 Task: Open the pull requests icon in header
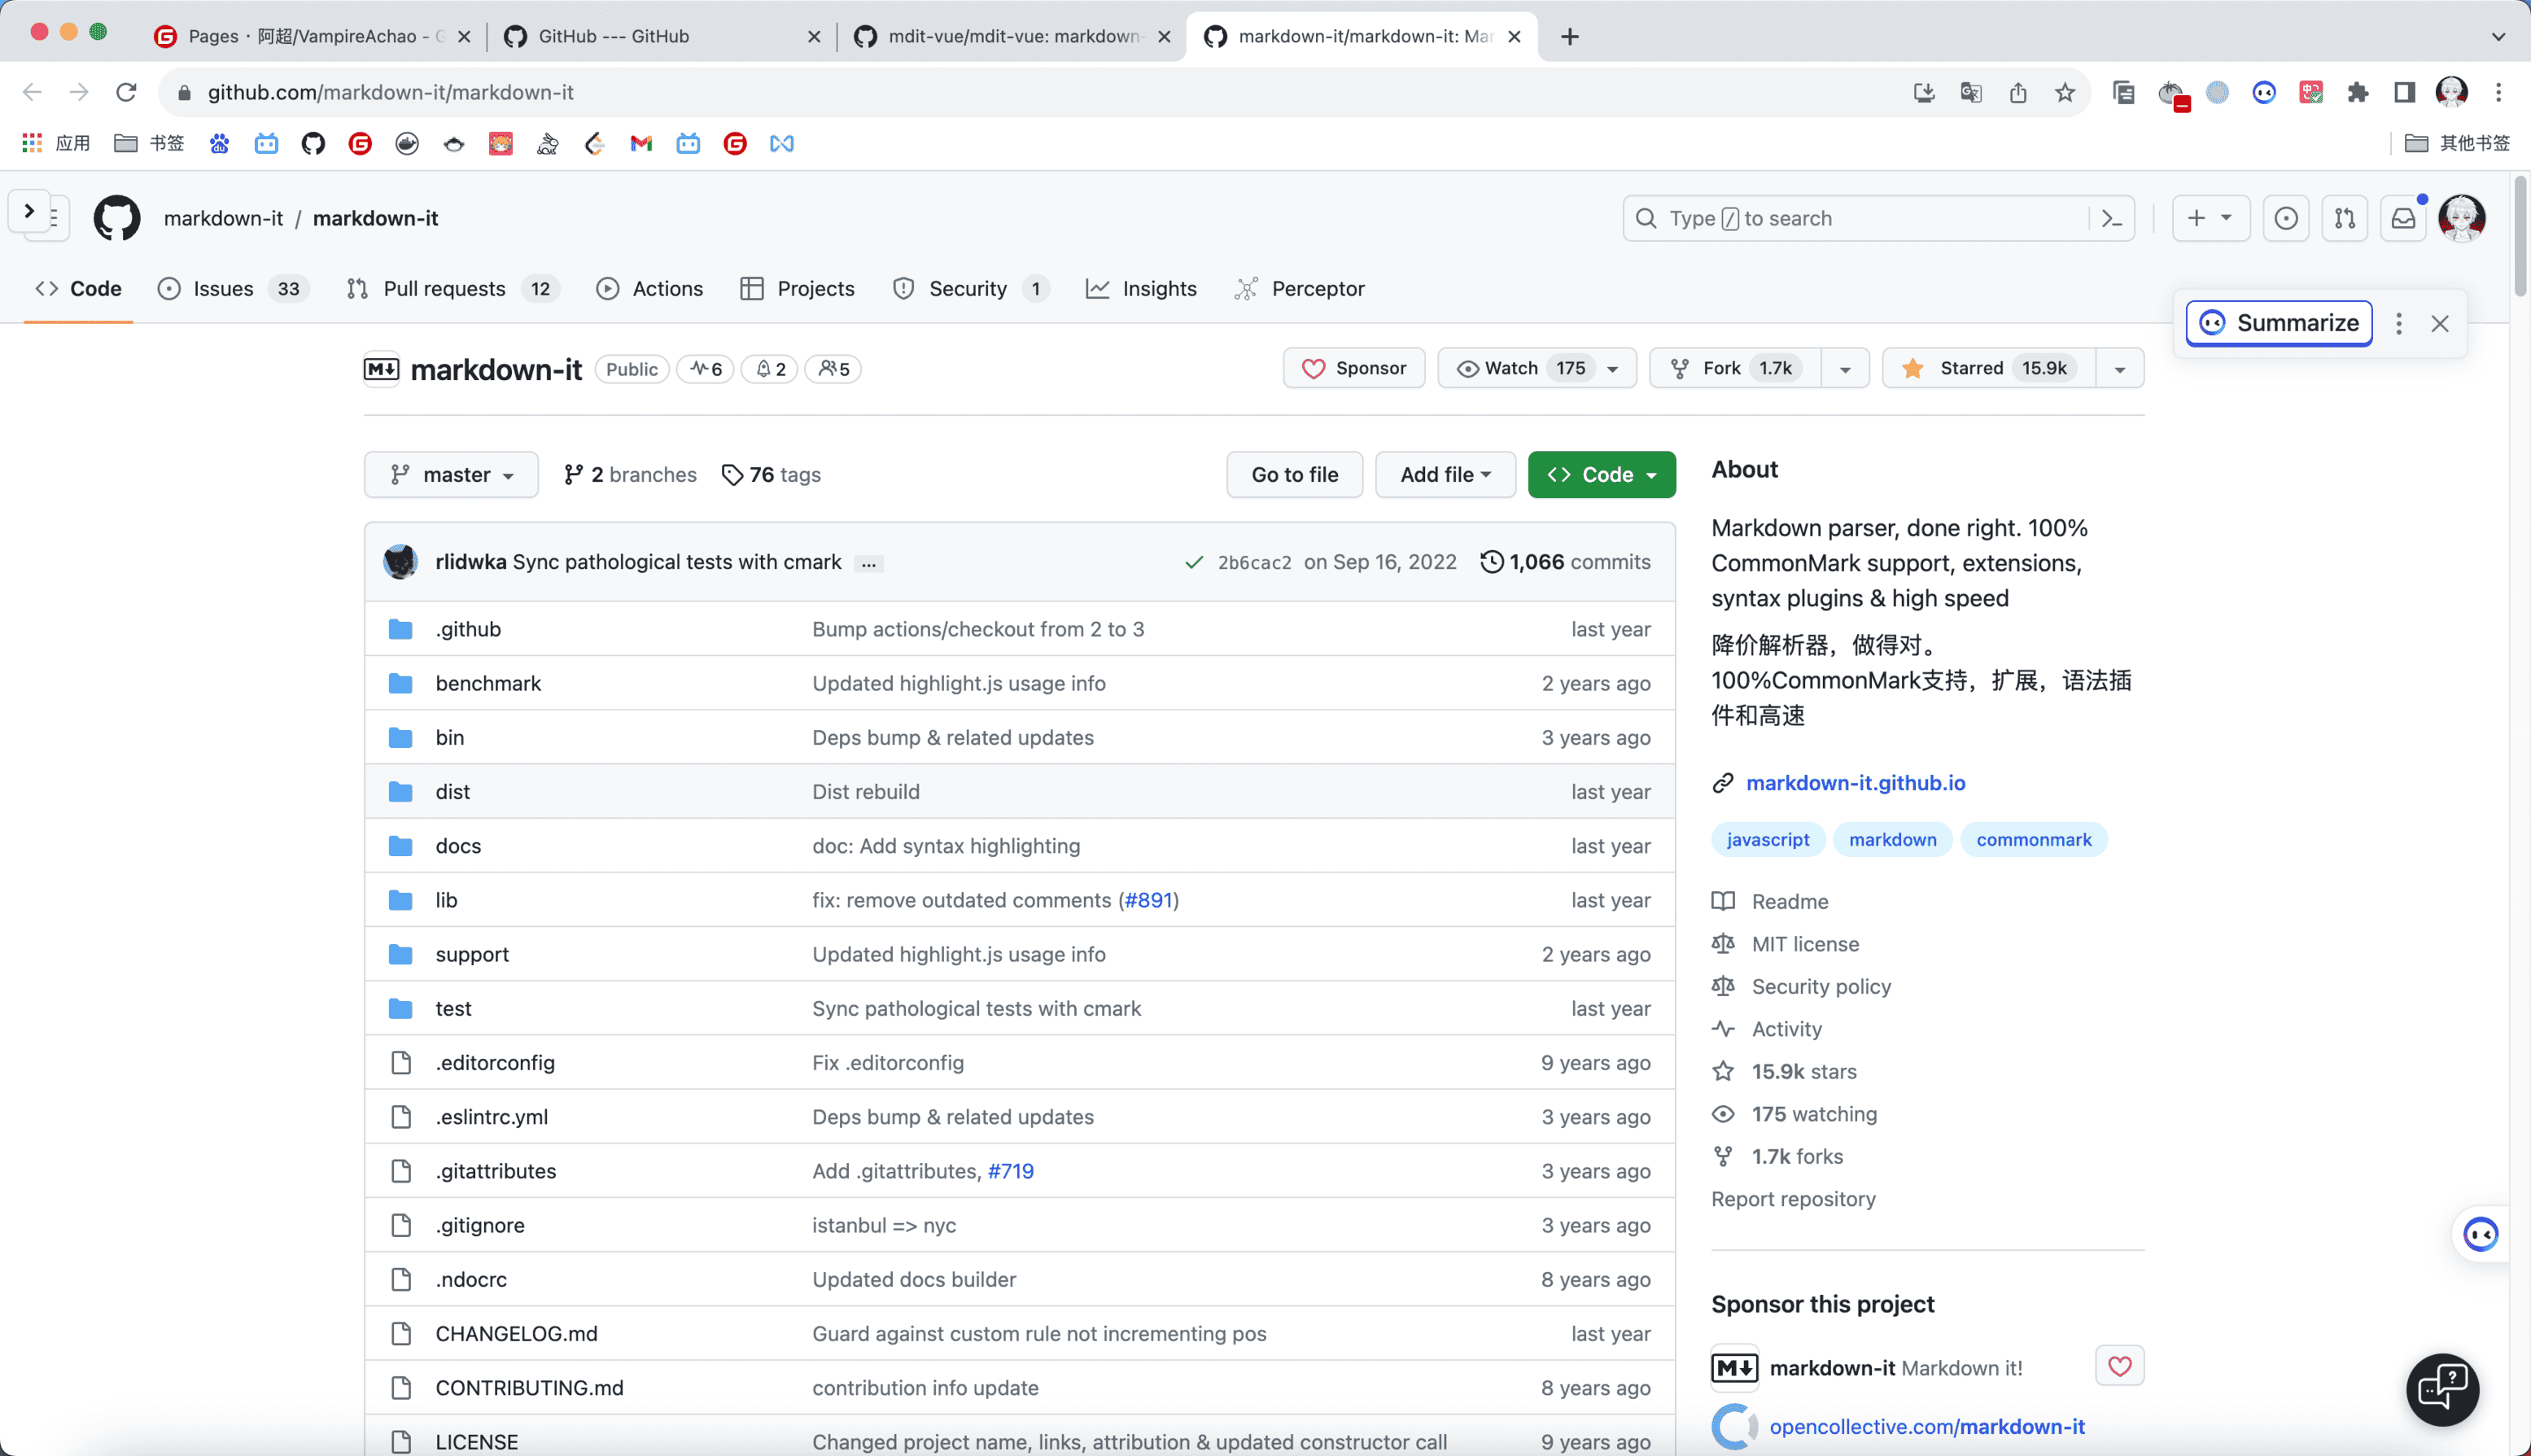(2344, 218)
